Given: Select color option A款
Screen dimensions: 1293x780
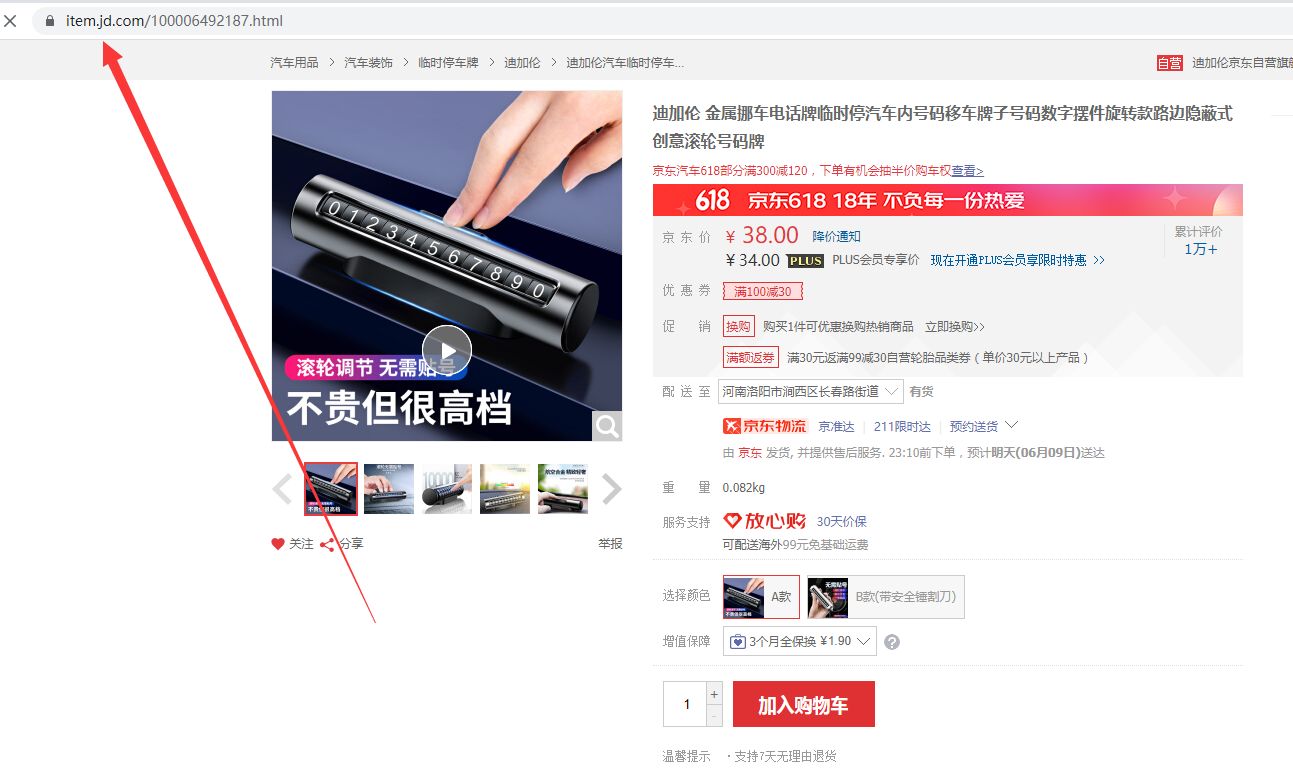Looking at the screenshot, I should 761,596.
